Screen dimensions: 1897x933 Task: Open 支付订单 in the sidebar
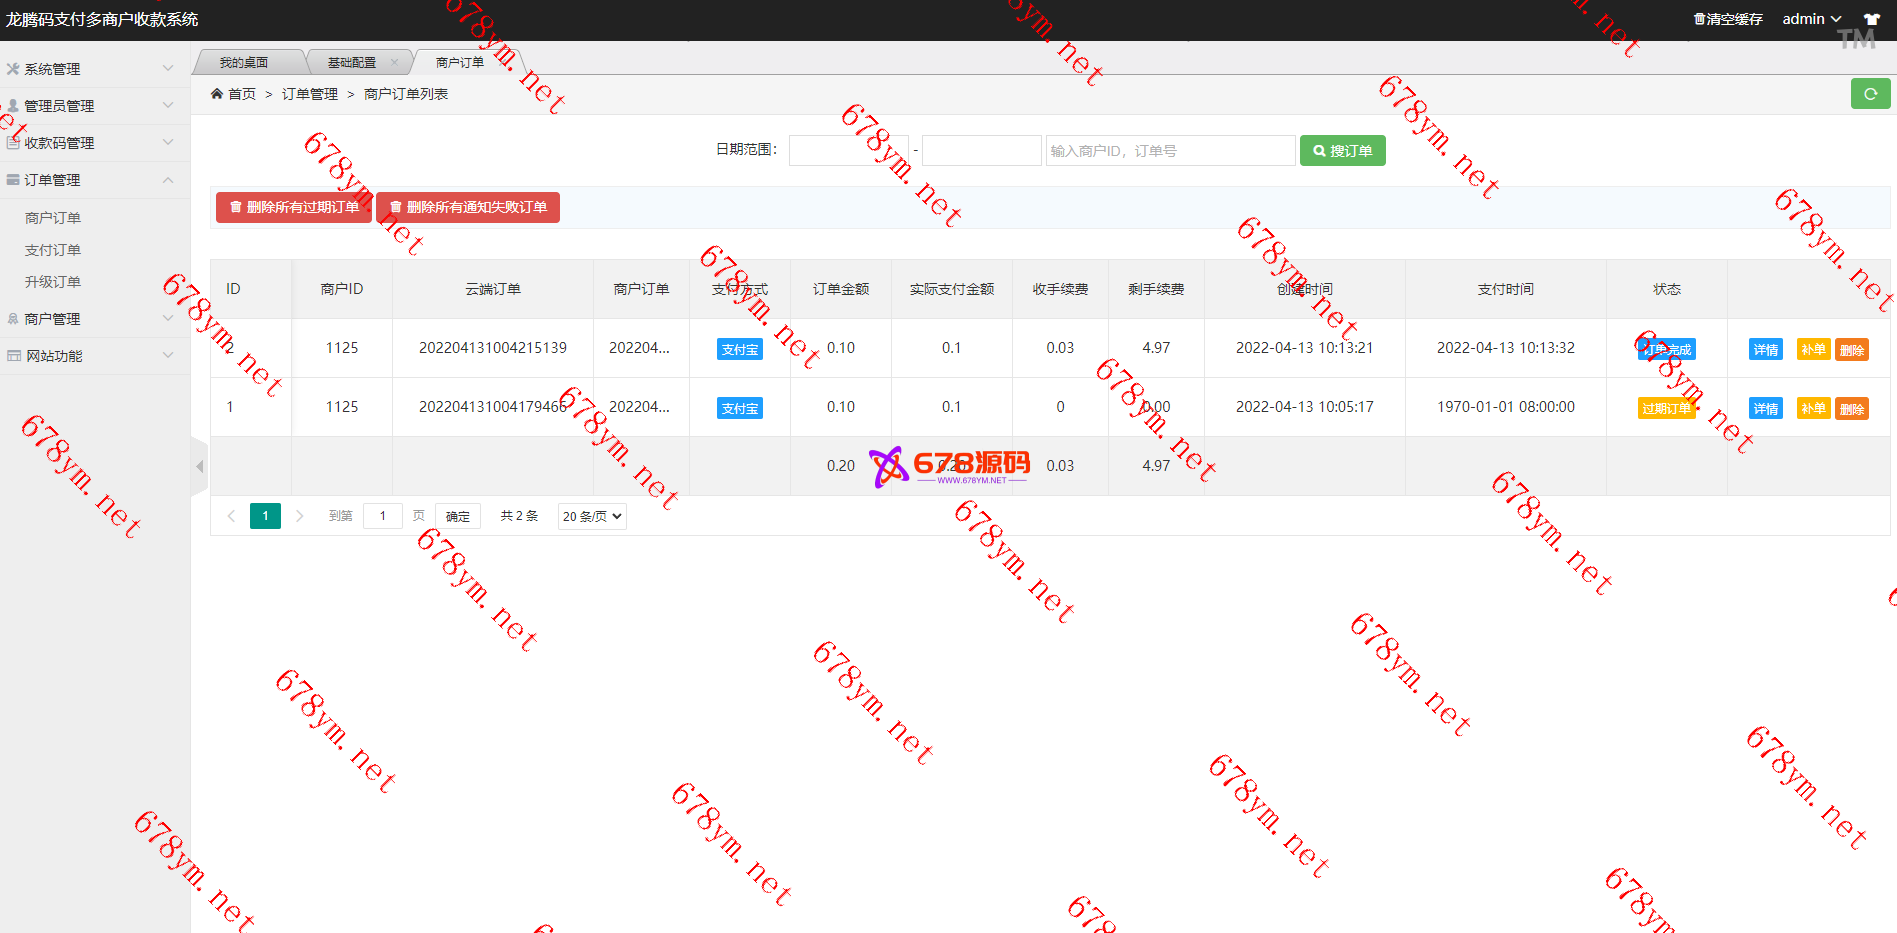click(x=53, y=250)
